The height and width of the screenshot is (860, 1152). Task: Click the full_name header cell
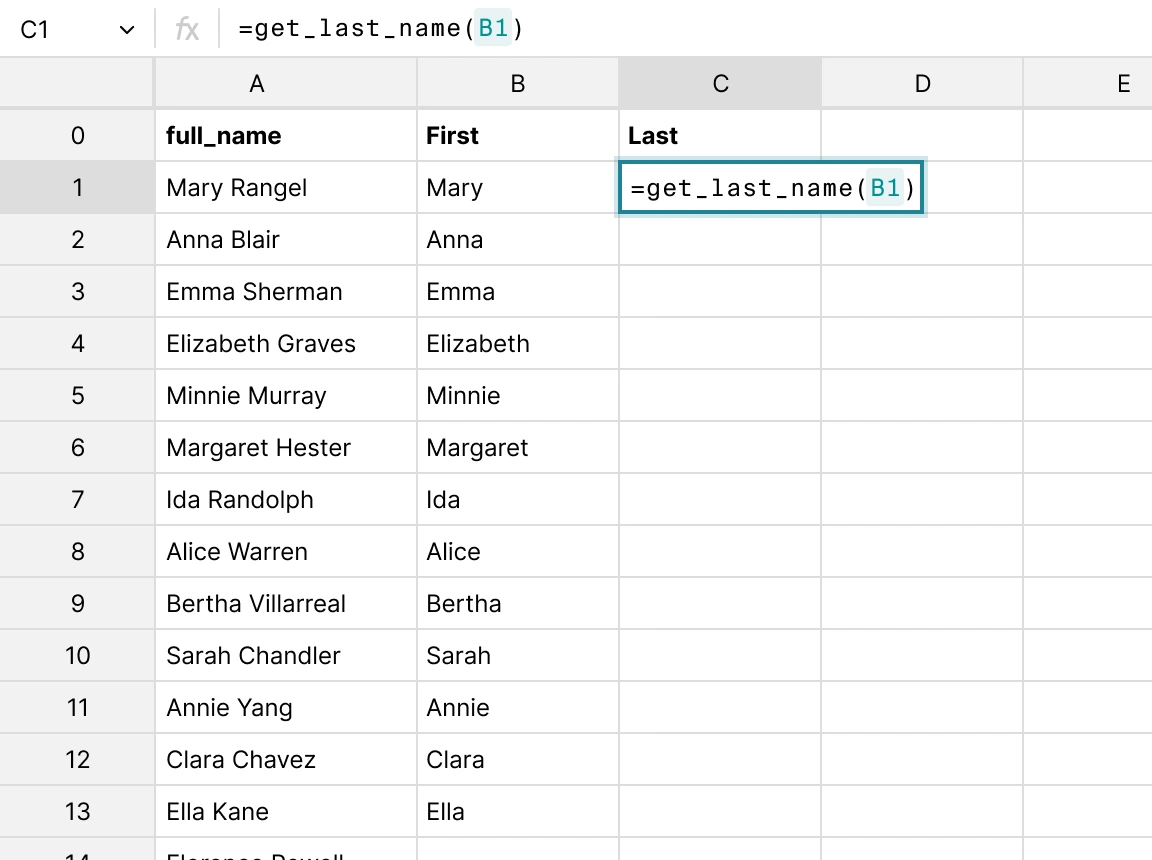pos(256,135)
